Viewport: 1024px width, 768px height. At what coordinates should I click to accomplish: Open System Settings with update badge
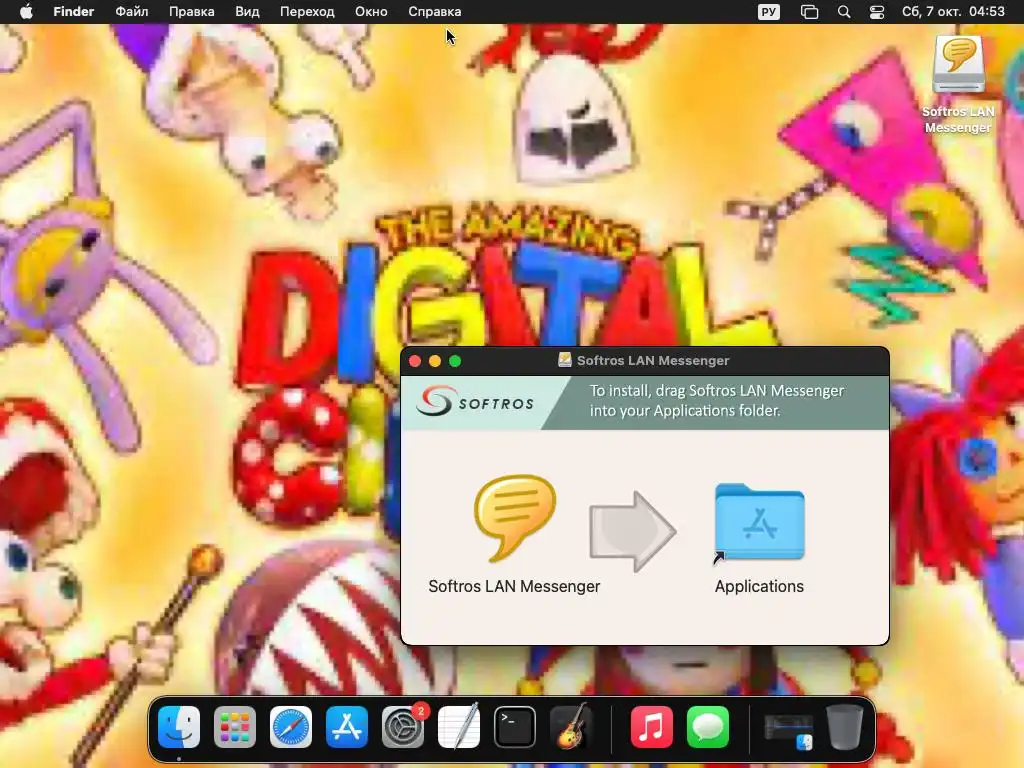(403, 726)
